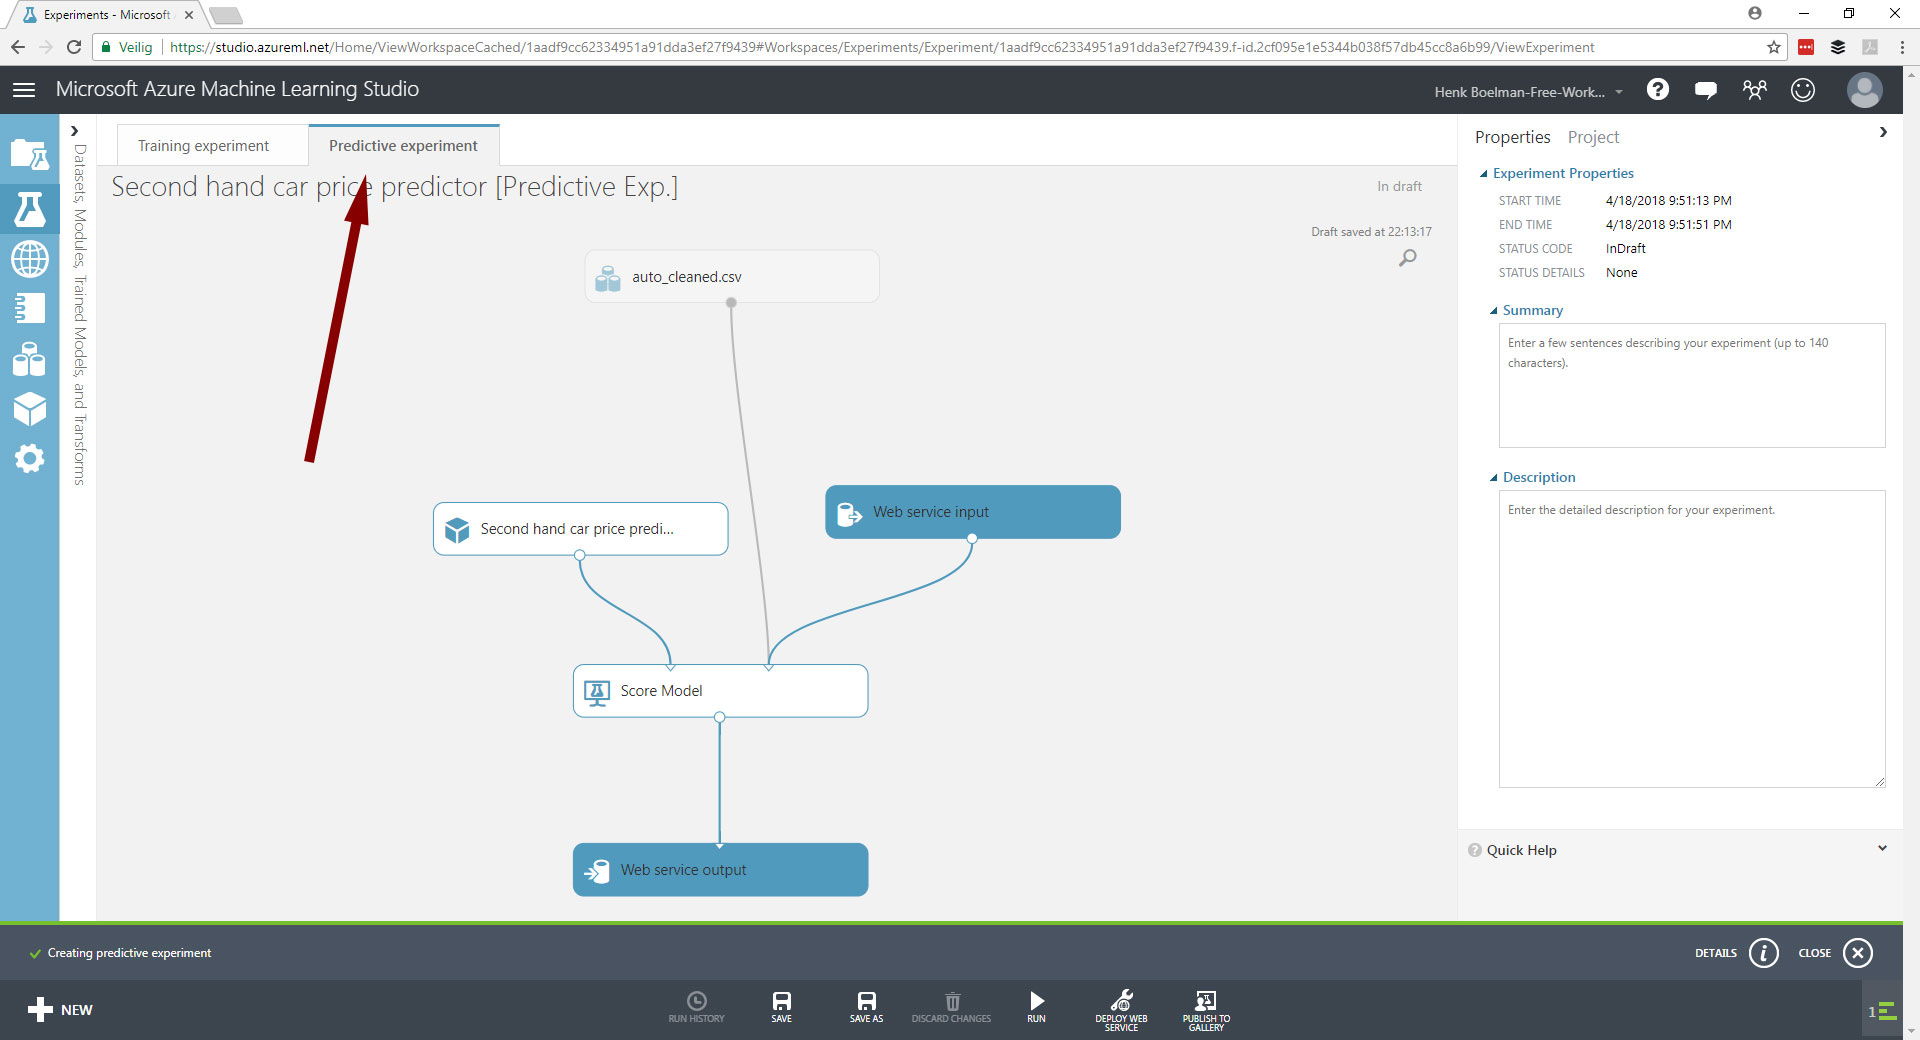1920x1040 pixels.
Task: Select the Web service input module
Action: [972, 512]
